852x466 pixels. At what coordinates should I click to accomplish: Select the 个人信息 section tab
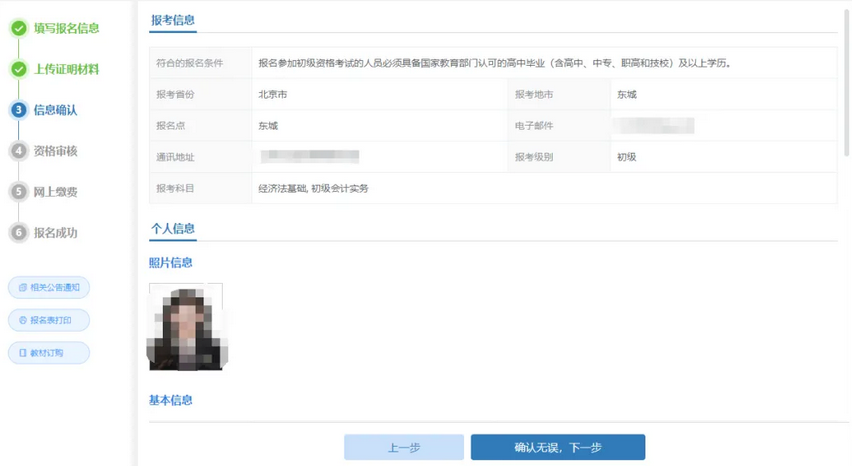173,228
